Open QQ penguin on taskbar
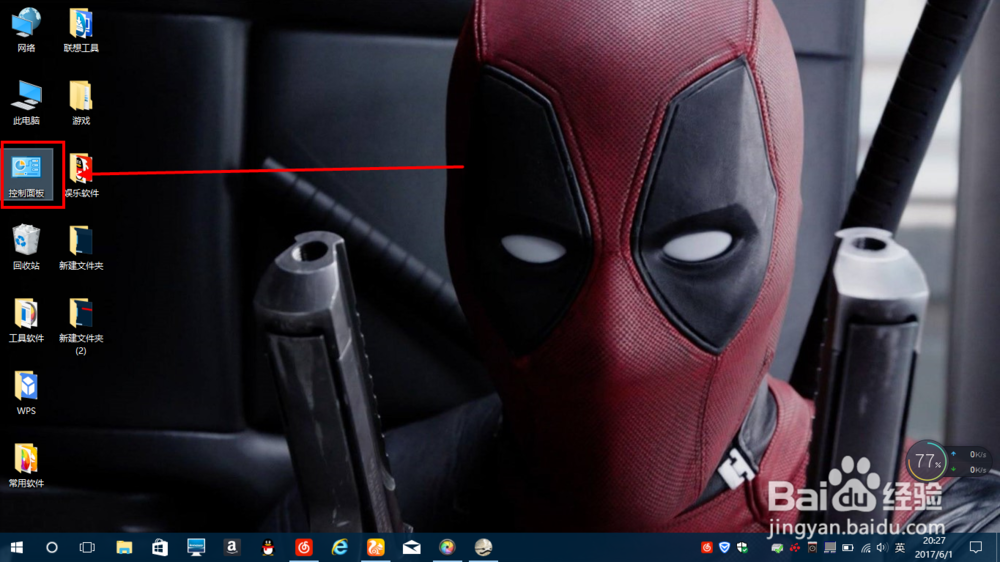 click(x=268, y=547)
